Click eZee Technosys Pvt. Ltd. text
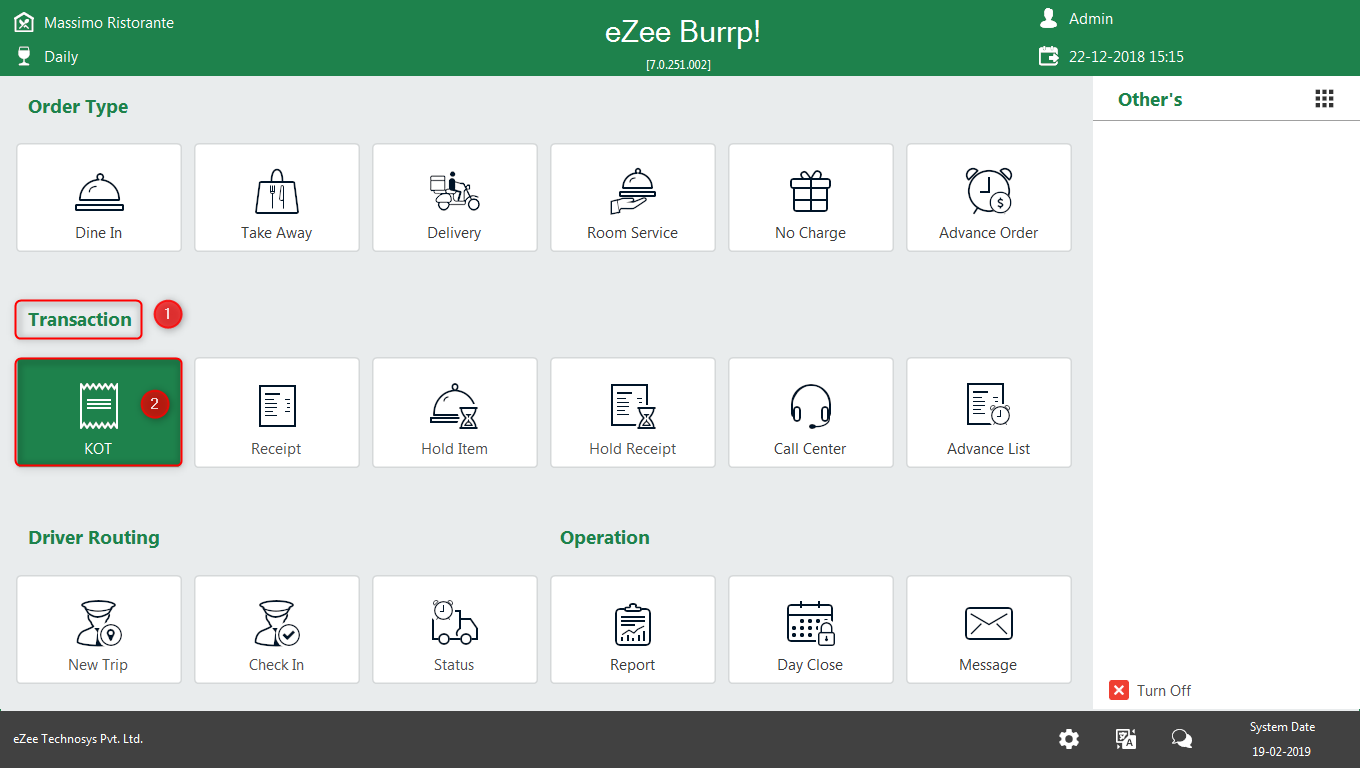 coord(78,739)
